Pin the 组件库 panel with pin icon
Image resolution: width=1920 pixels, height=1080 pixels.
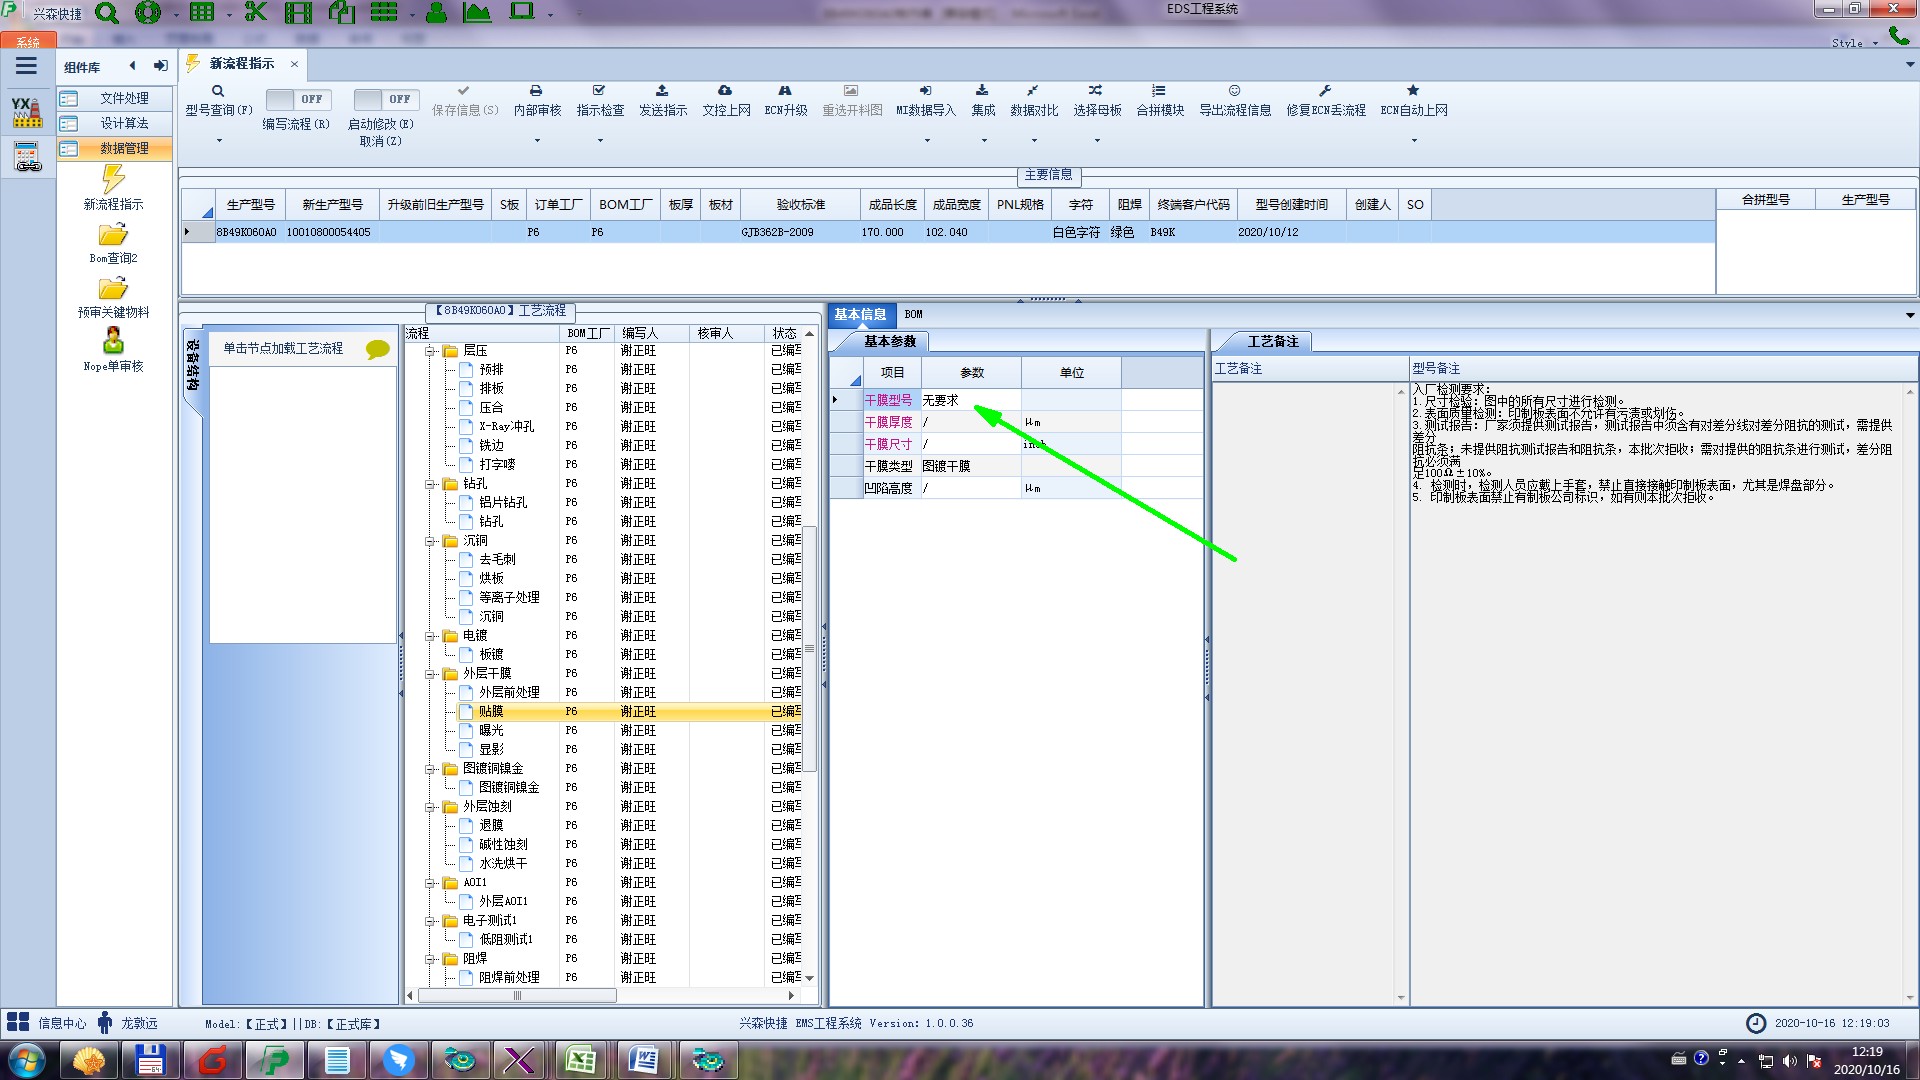[160, 66]
